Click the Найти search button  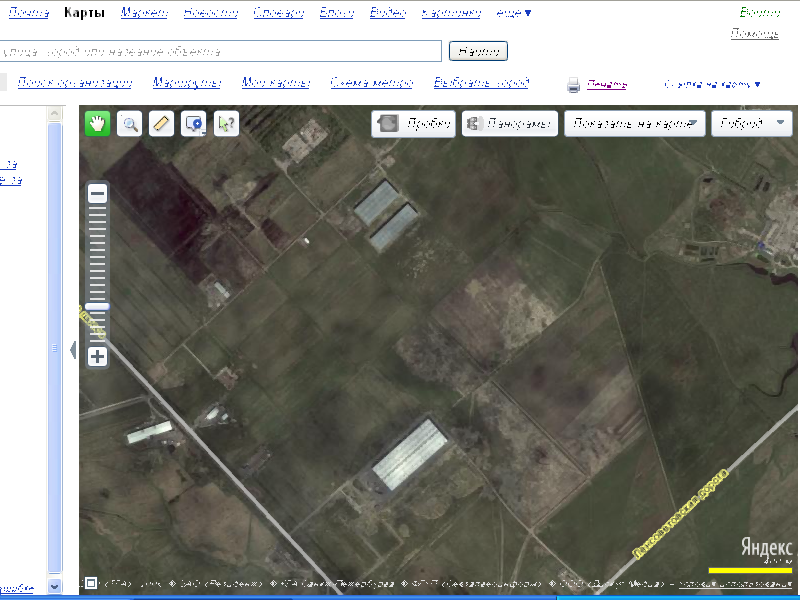coord(479,51)
